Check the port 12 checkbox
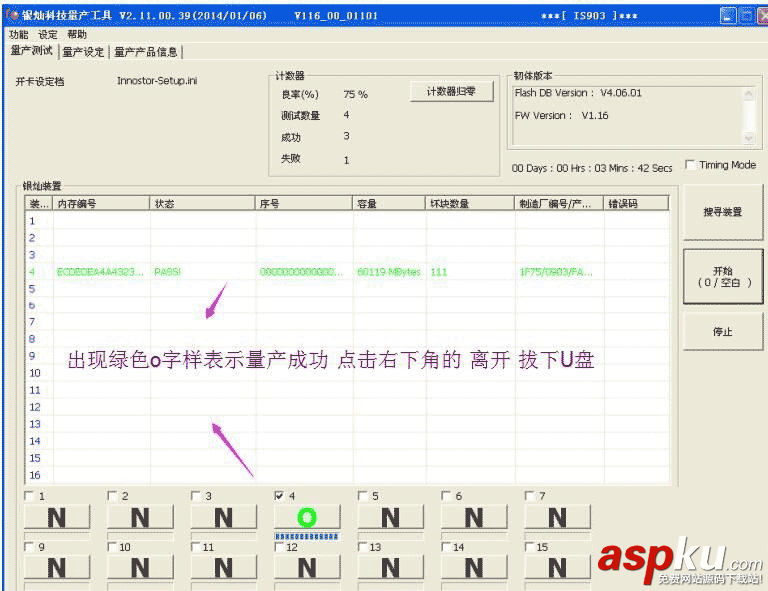The width and height of the screenshot is (768, 591). point(279,547)
